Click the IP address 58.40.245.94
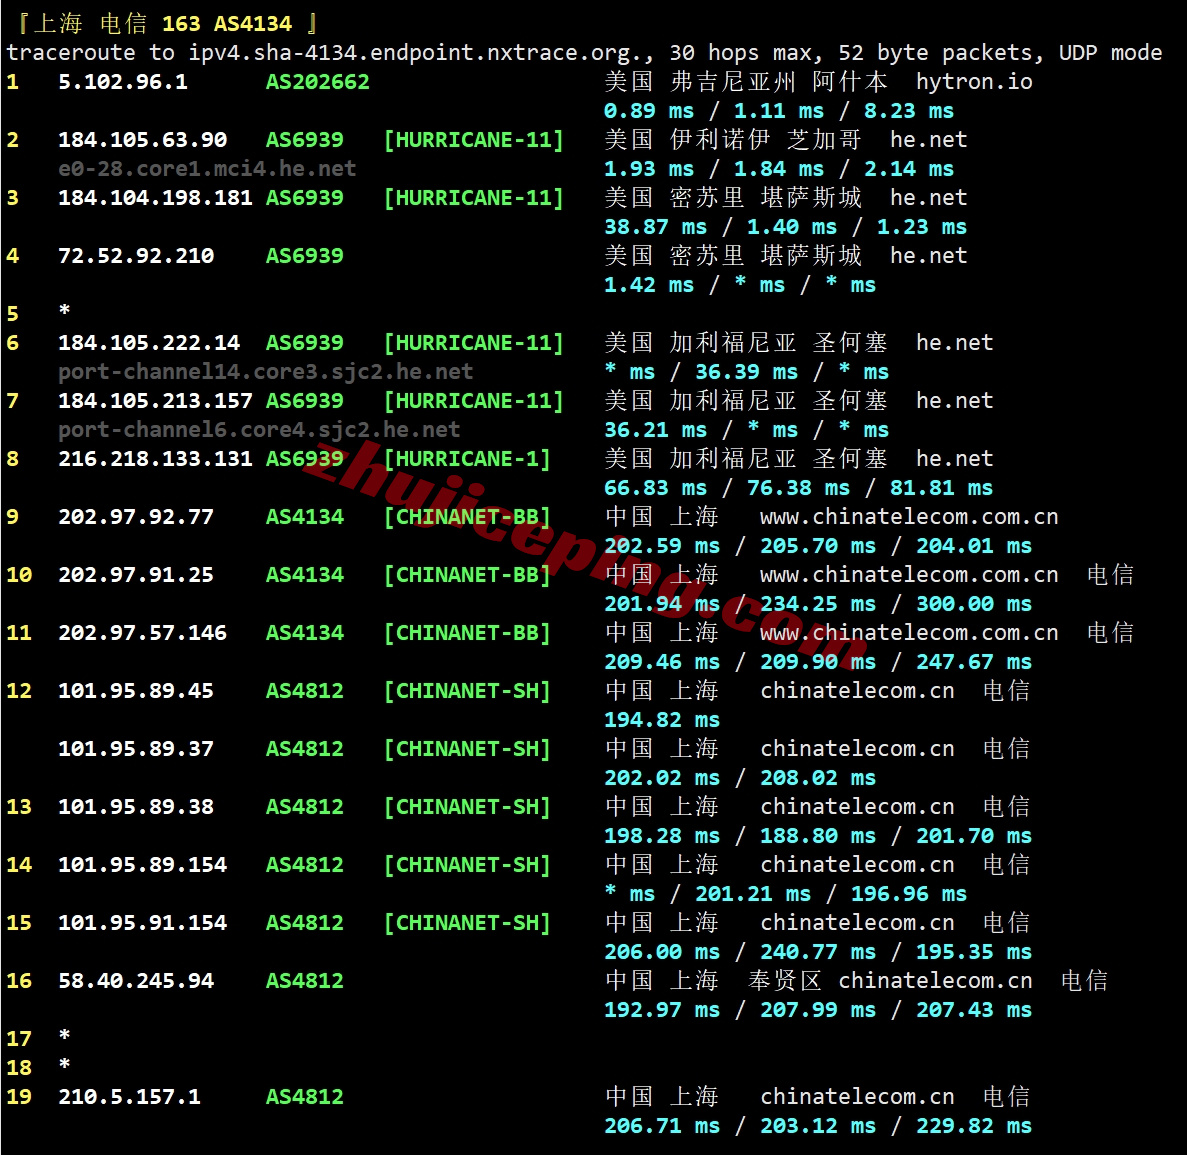 136,981
